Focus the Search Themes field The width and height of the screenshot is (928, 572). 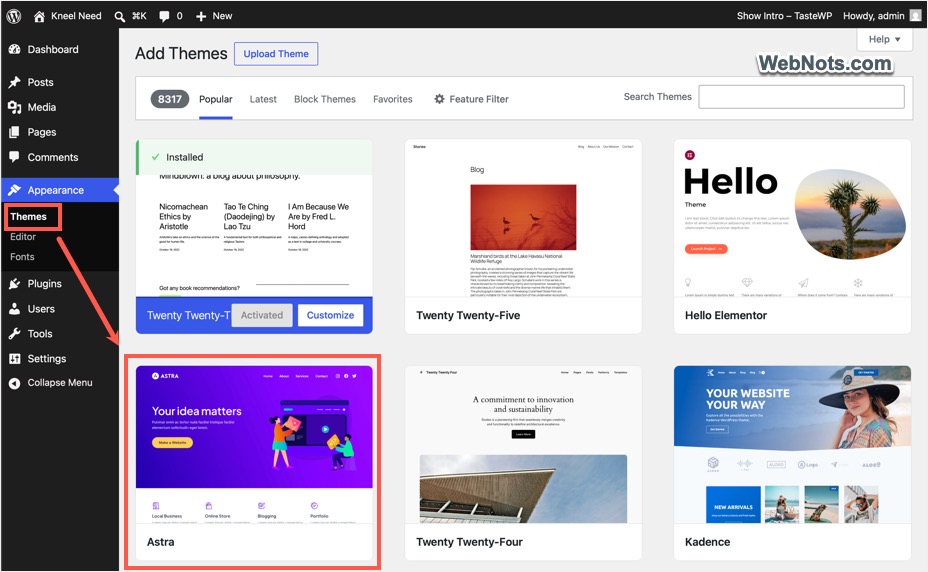point(801,97)
